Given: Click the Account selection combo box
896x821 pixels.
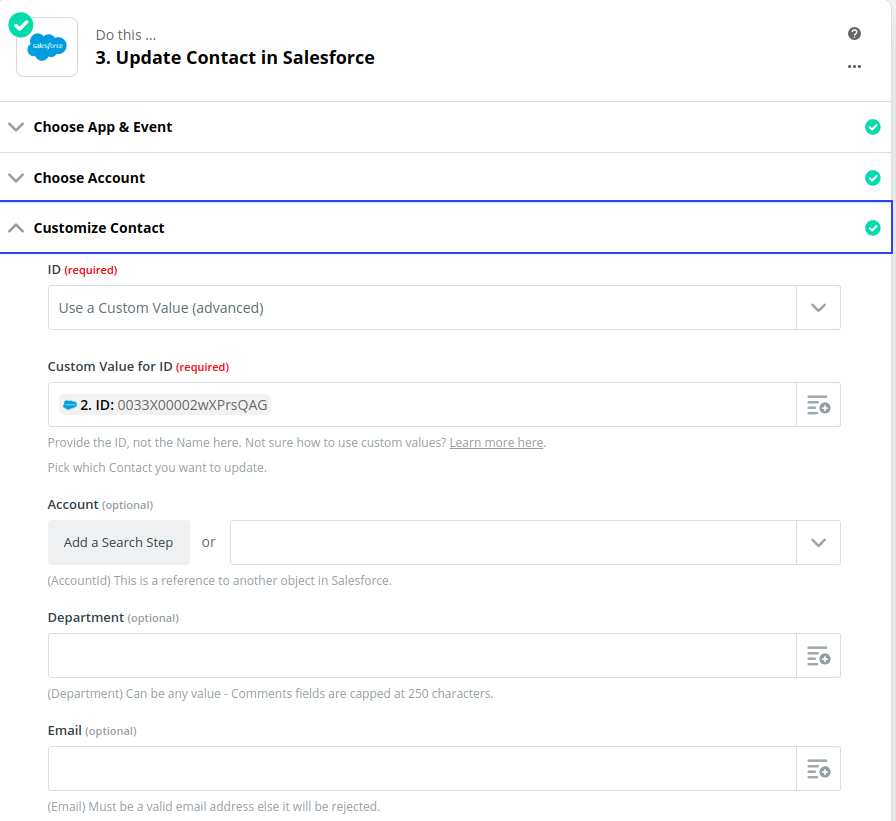Looking at the screenshot, I should [513, 542].
